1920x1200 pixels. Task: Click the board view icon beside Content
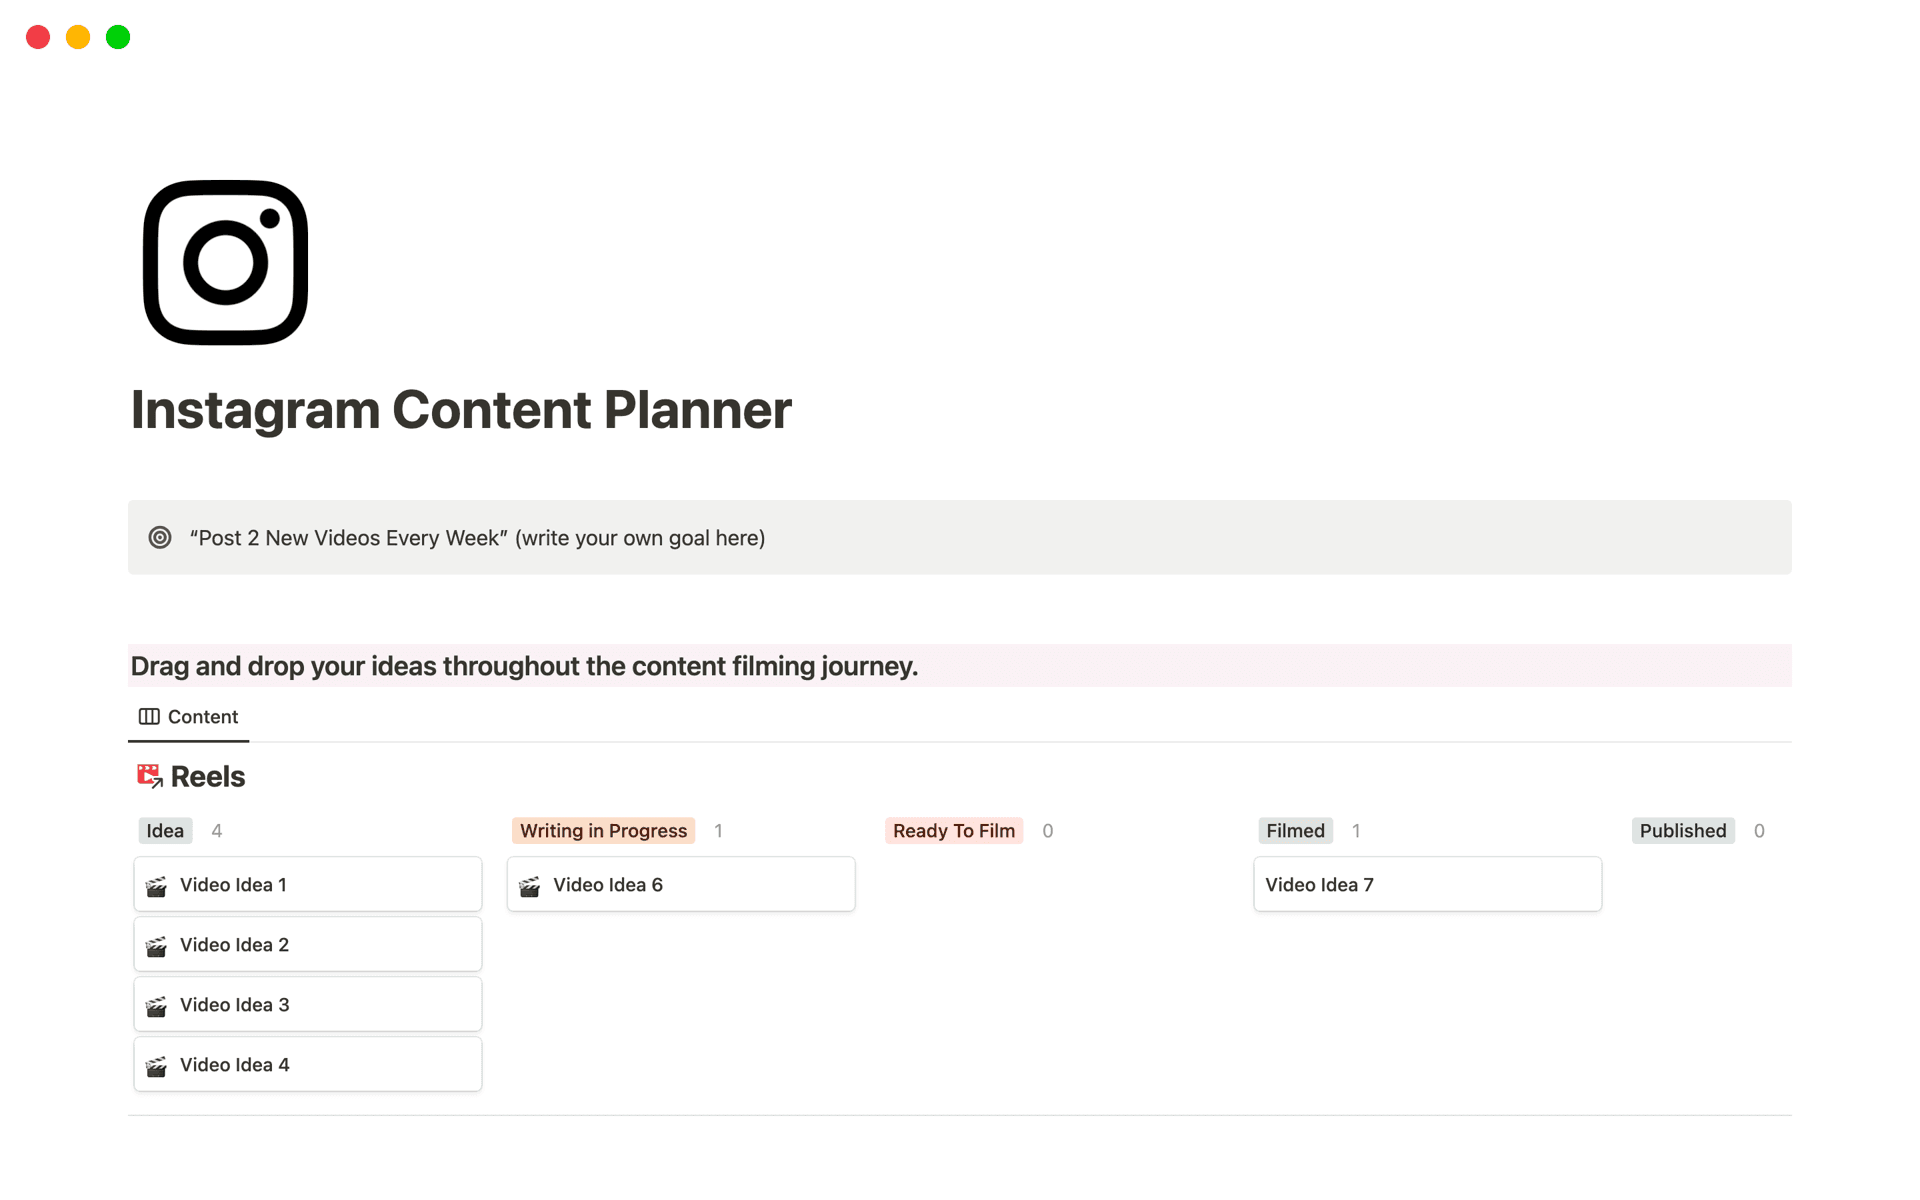tap(148, 716)
